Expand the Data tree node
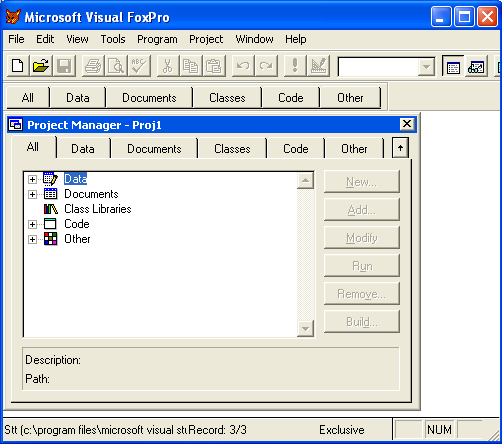 tap(32, 179)
